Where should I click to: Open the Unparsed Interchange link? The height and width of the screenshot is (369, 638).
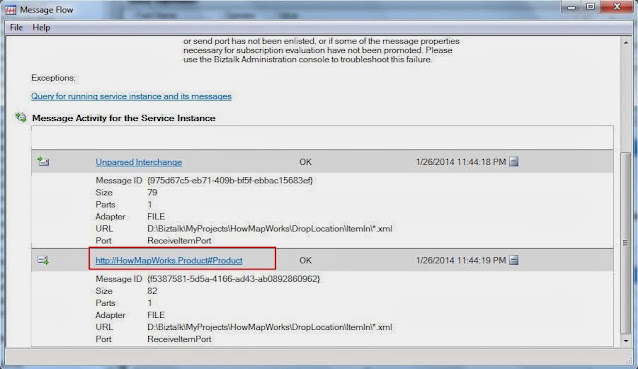click(x=138, y=162)
